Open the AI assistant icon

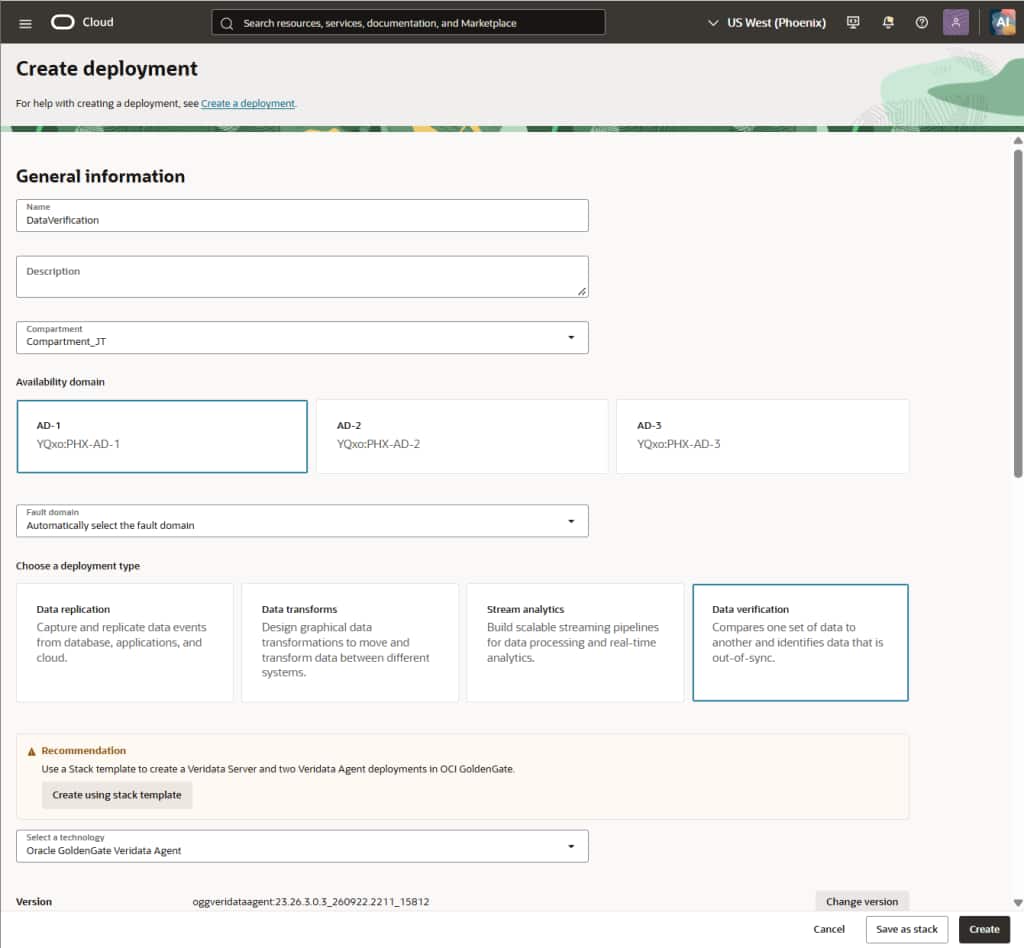click(x=1002, y=22)
